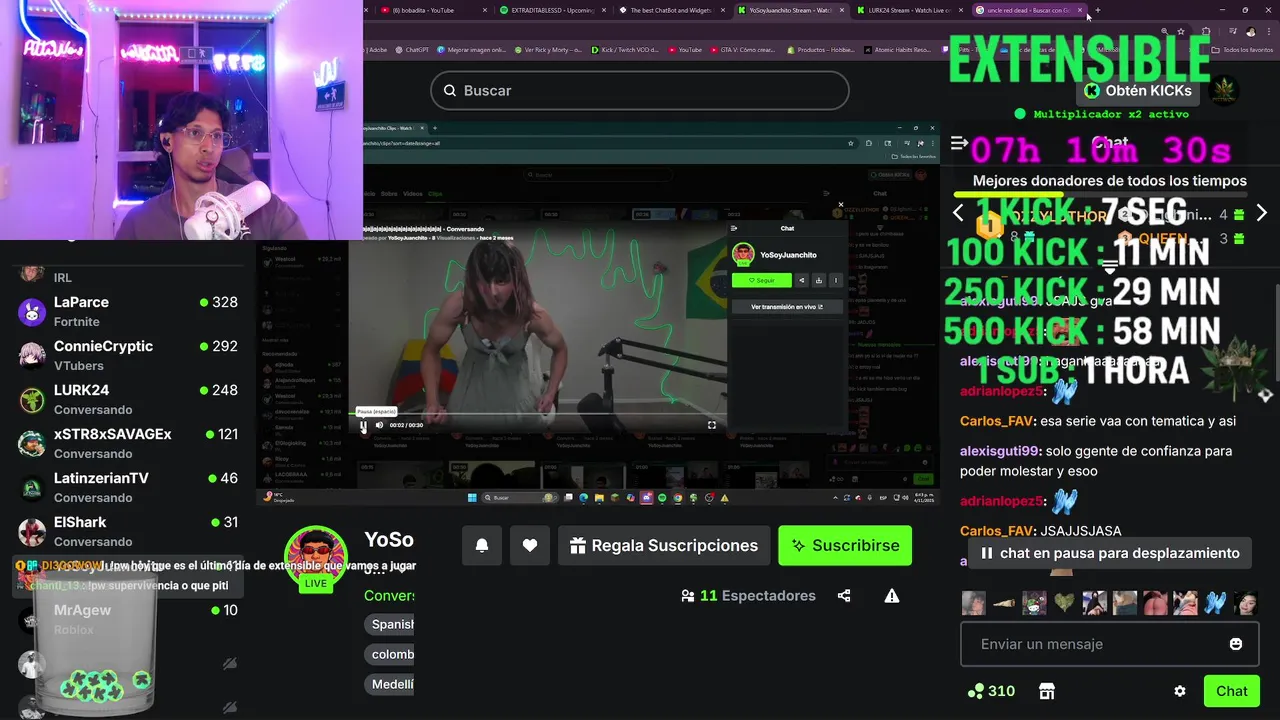Open the YouTube bookmark
1280x720 pixels.
click(685, 49)
